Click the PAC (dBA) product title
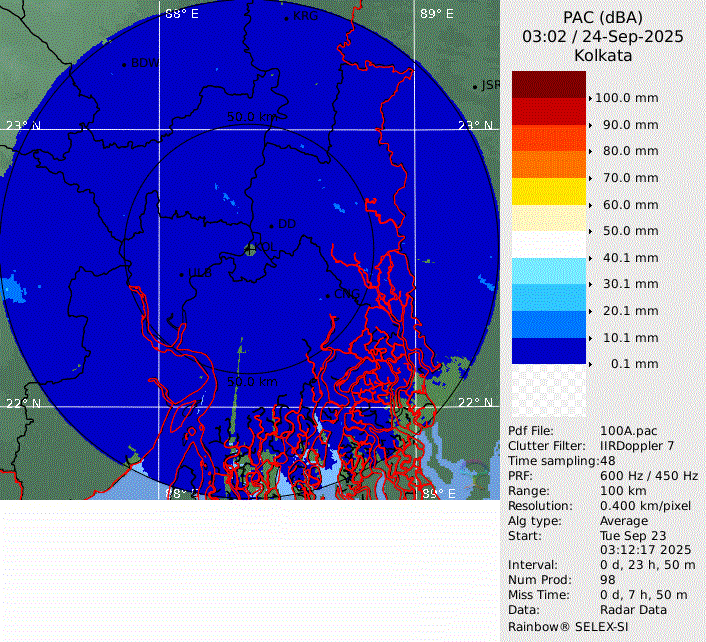The height and width of the screenshot is (642, 706). click(x=603, y=17)
